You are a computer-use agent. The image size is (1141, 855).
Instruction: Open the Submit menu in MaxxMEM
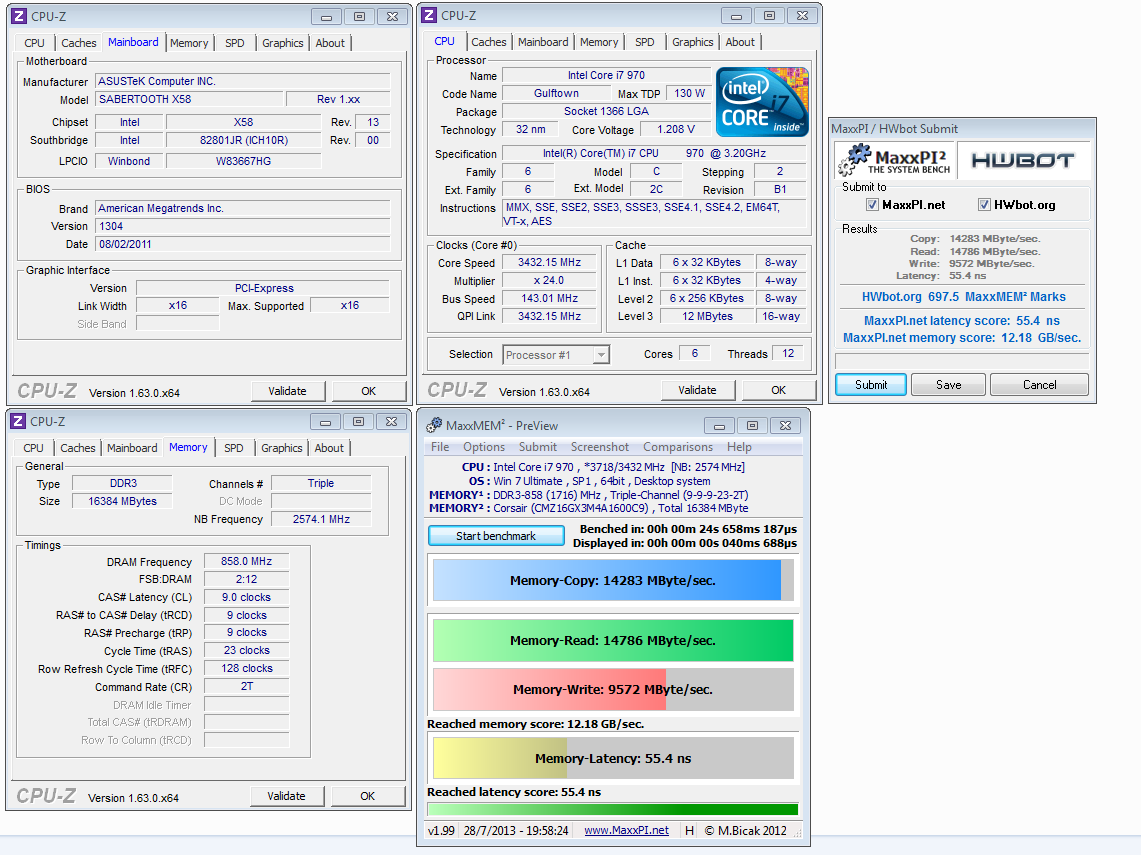(538, 447)
